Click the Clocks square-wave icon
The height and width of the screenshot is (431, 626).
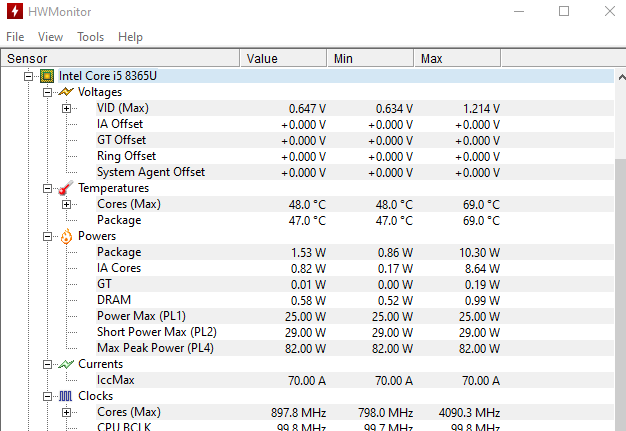coord(65,396)
